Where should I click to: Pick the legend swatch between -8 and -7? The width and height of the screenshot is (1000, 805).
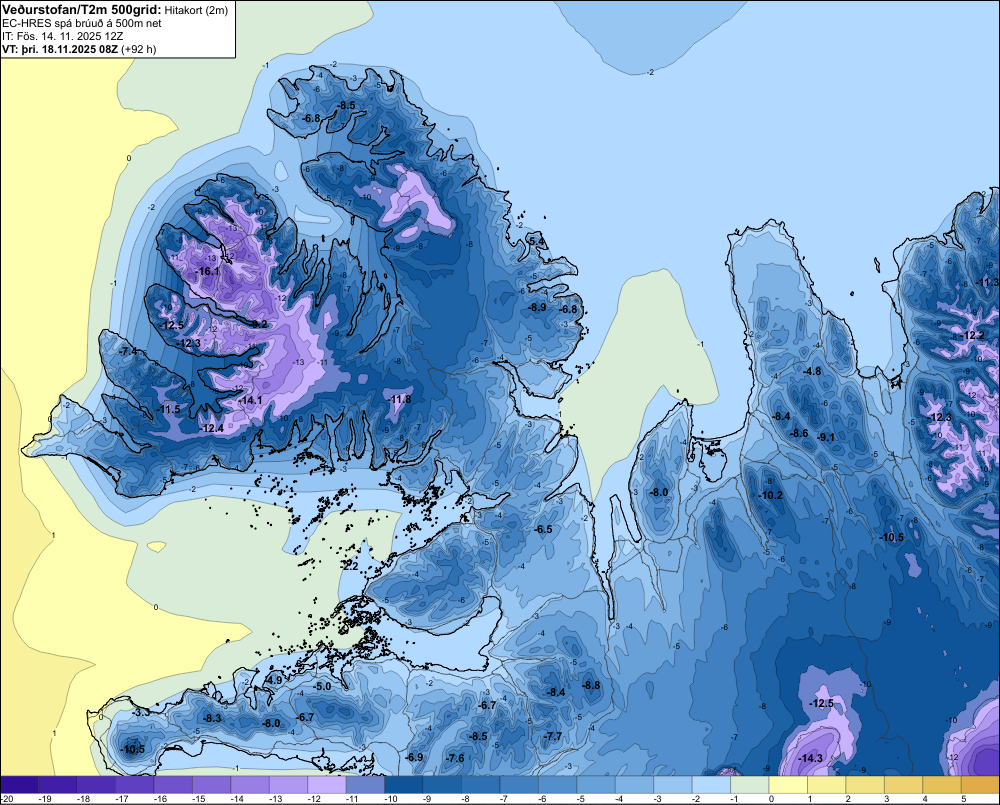click(480, 784)
